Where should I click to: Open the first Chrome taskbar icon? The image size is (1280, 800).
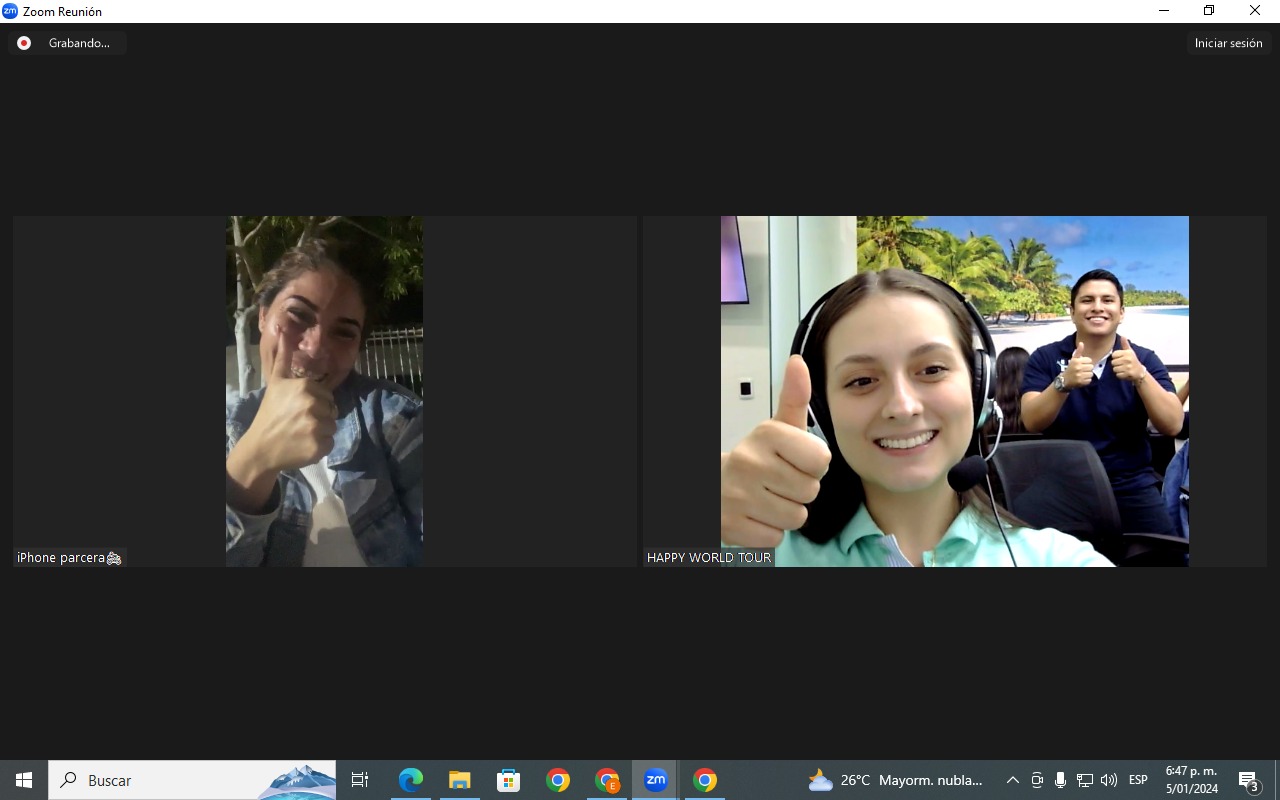pos(558,780)
